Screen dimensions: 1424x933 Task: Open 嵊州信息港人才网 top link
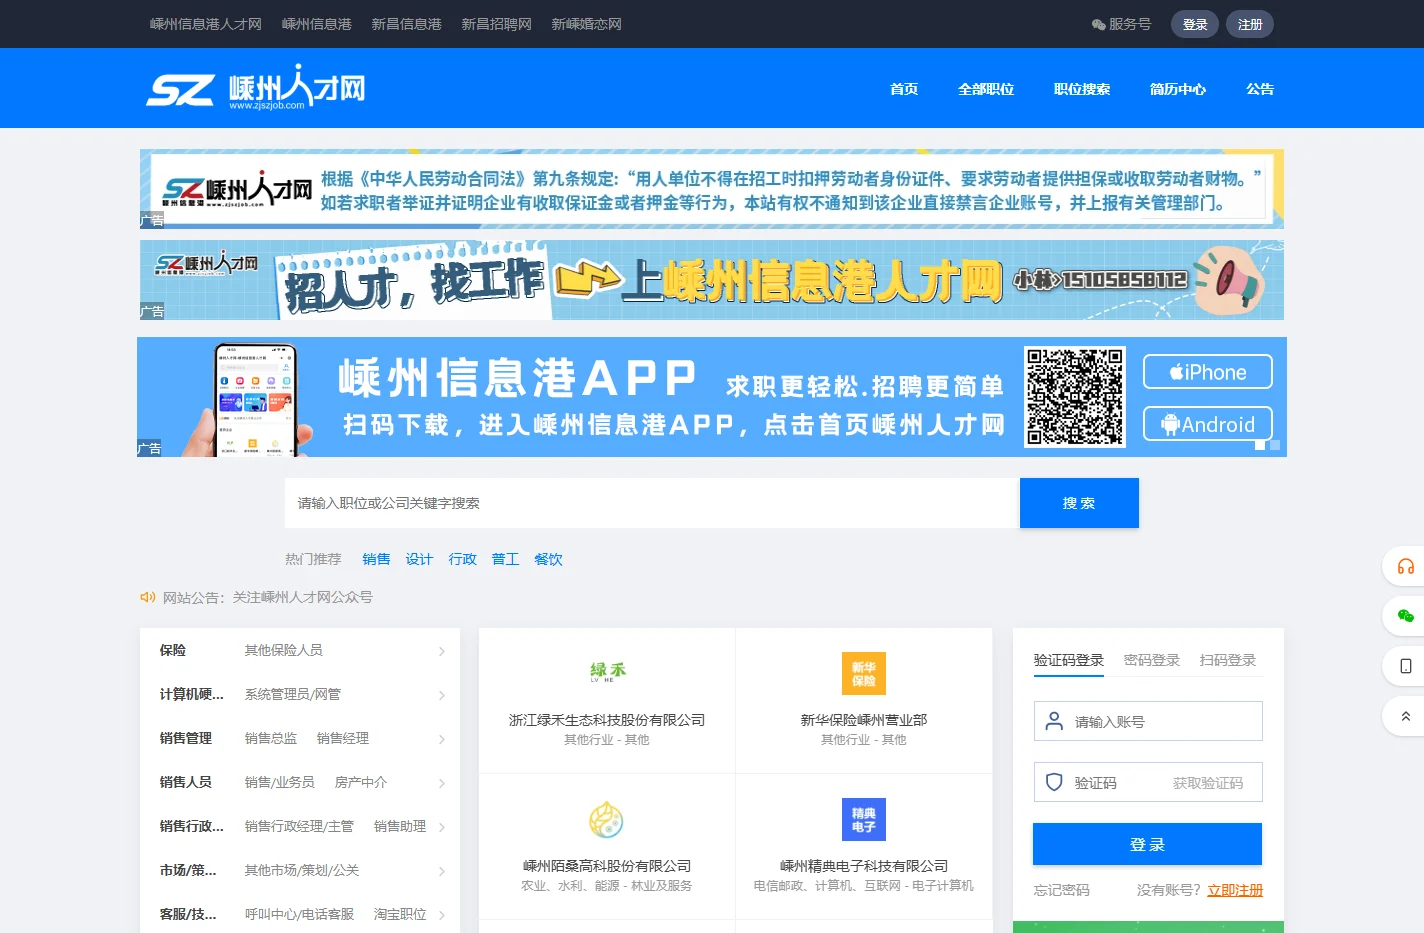click(x=206, y=24)
